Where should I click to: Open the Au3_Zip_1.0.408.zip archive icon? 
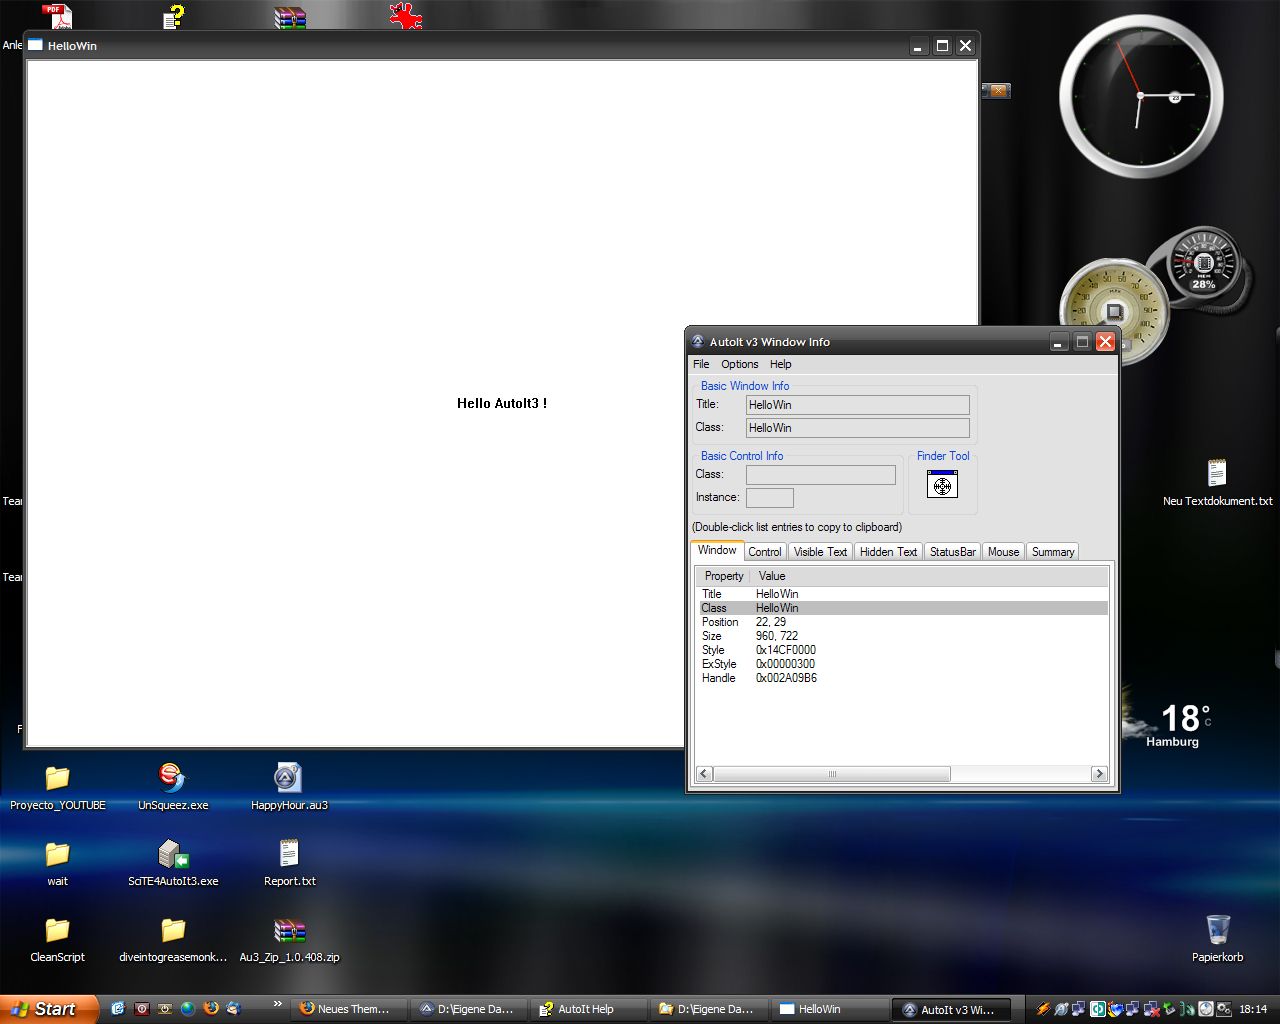pos(289,930)
